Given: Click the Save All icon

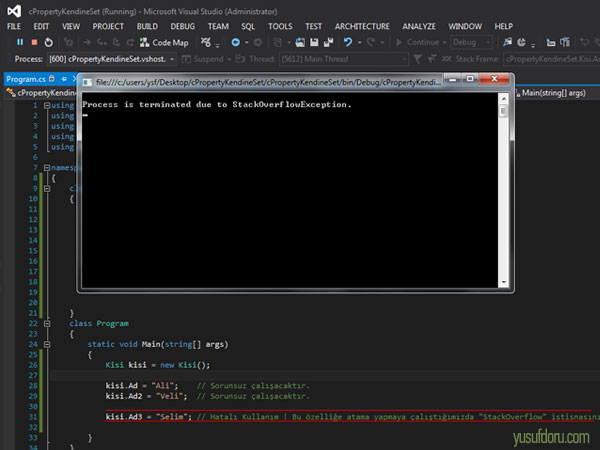Looking at the screenshot, I should [x=328, y=42].
